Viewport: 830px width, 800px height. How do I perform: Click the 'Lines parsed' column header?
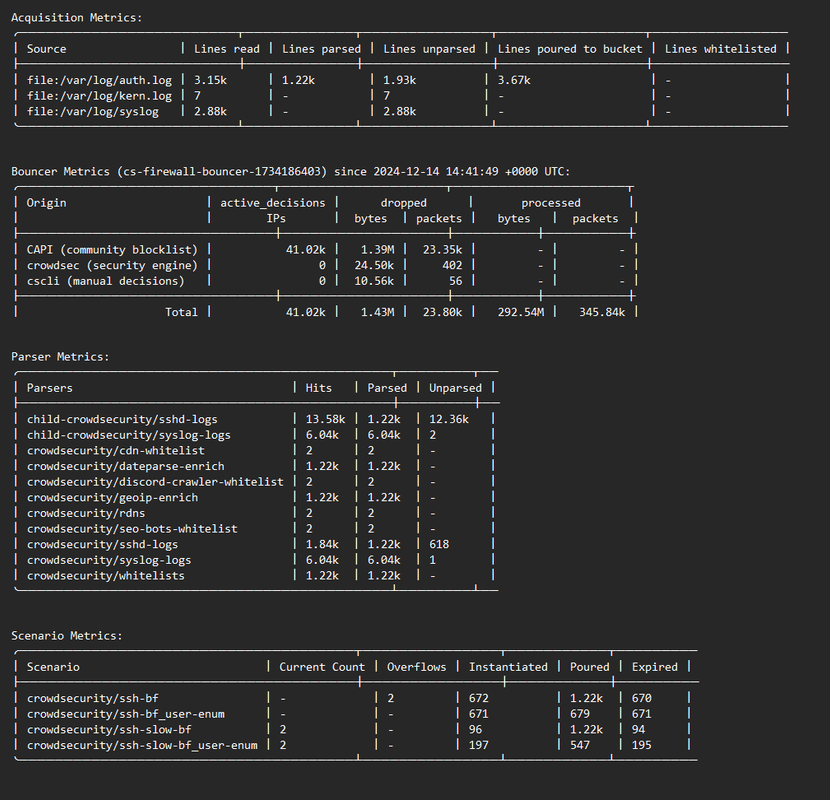point(321,49)
